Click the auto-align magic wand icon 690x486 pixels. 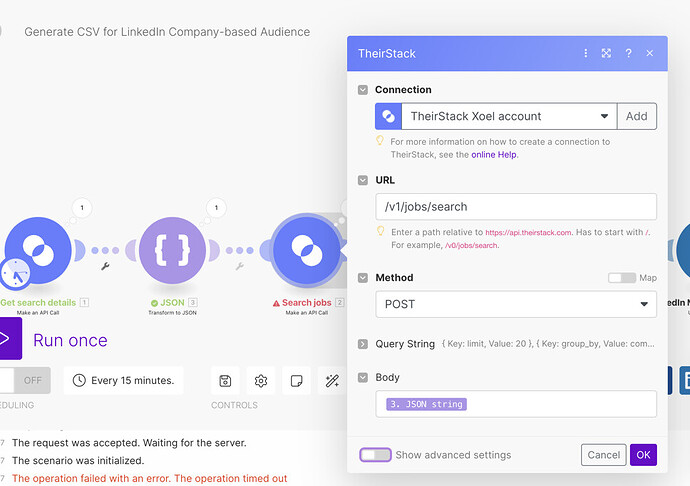click(x=332, y=381)
